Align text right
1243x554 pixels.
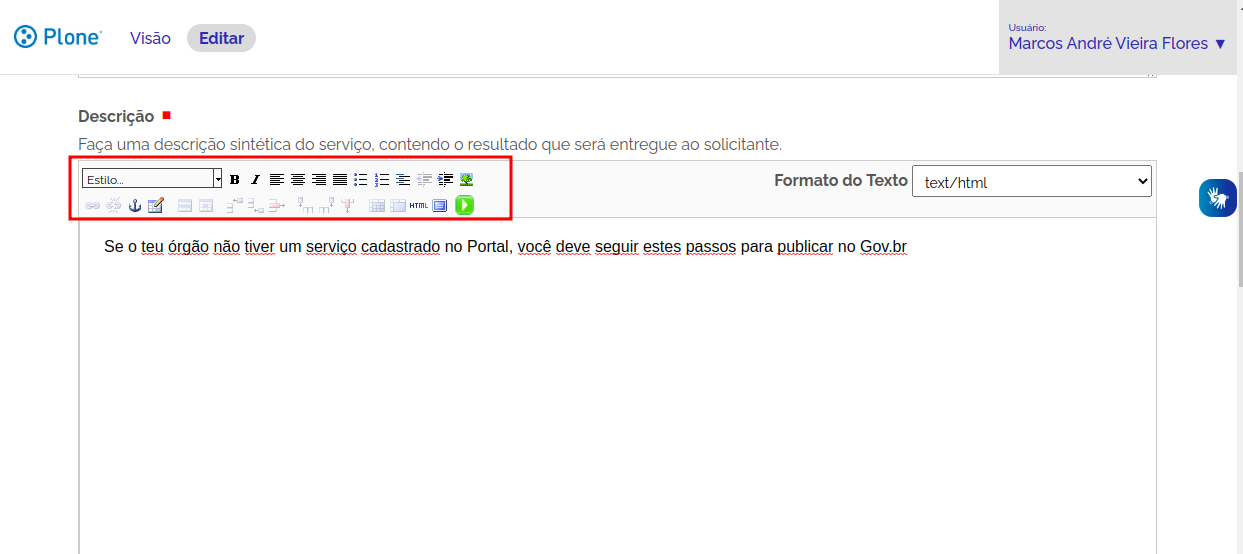point(319,180)
